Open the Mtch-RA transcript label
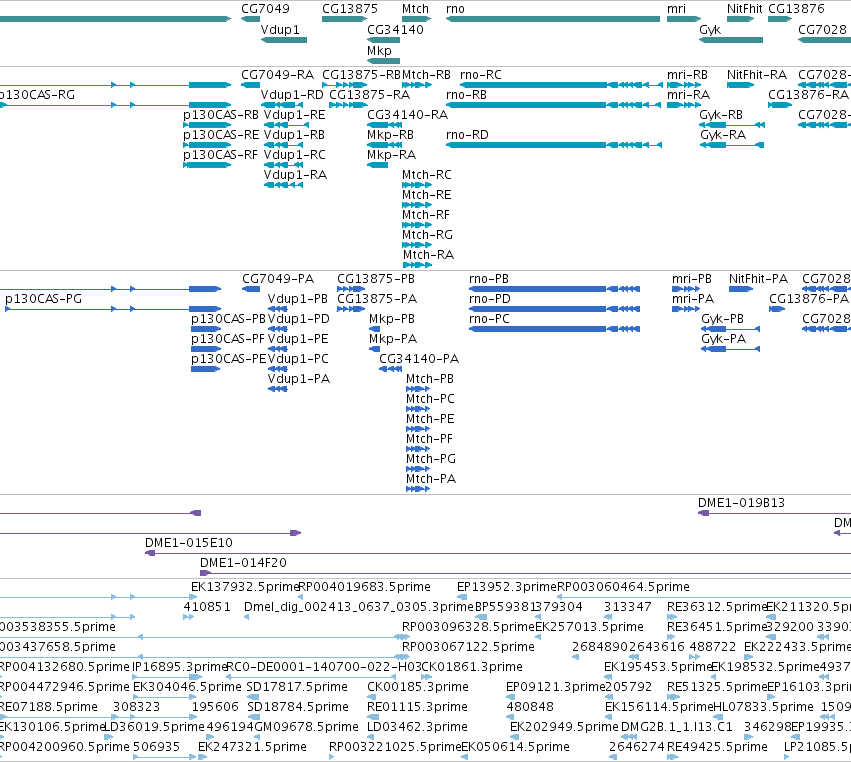 coord(428,255)
